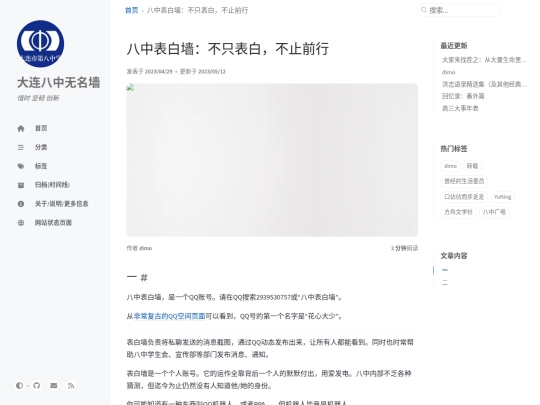Select the 曾经的生活委员 tag chip

tap(464, 181)
